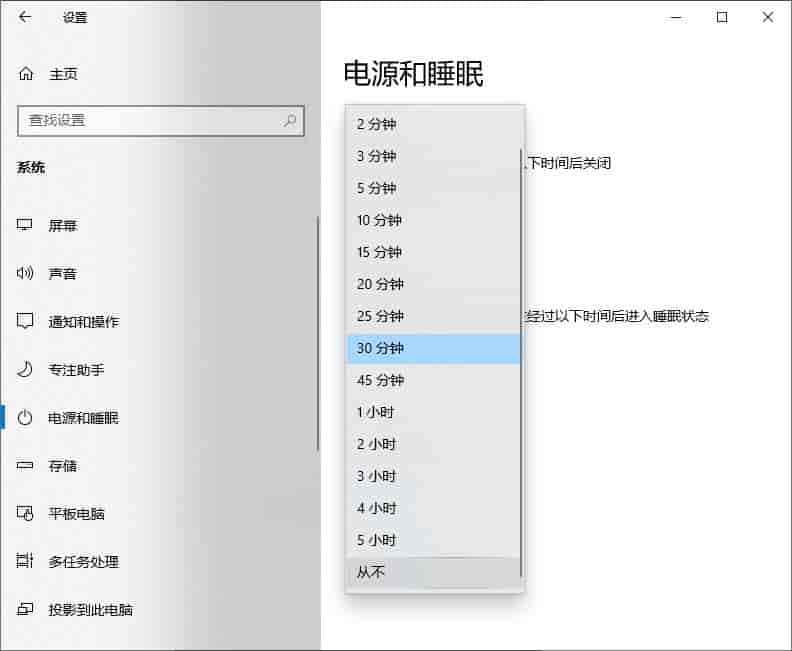Select the 存储 storage icon
This screenshot has height=651, width=792.
[x=25, y=465]
